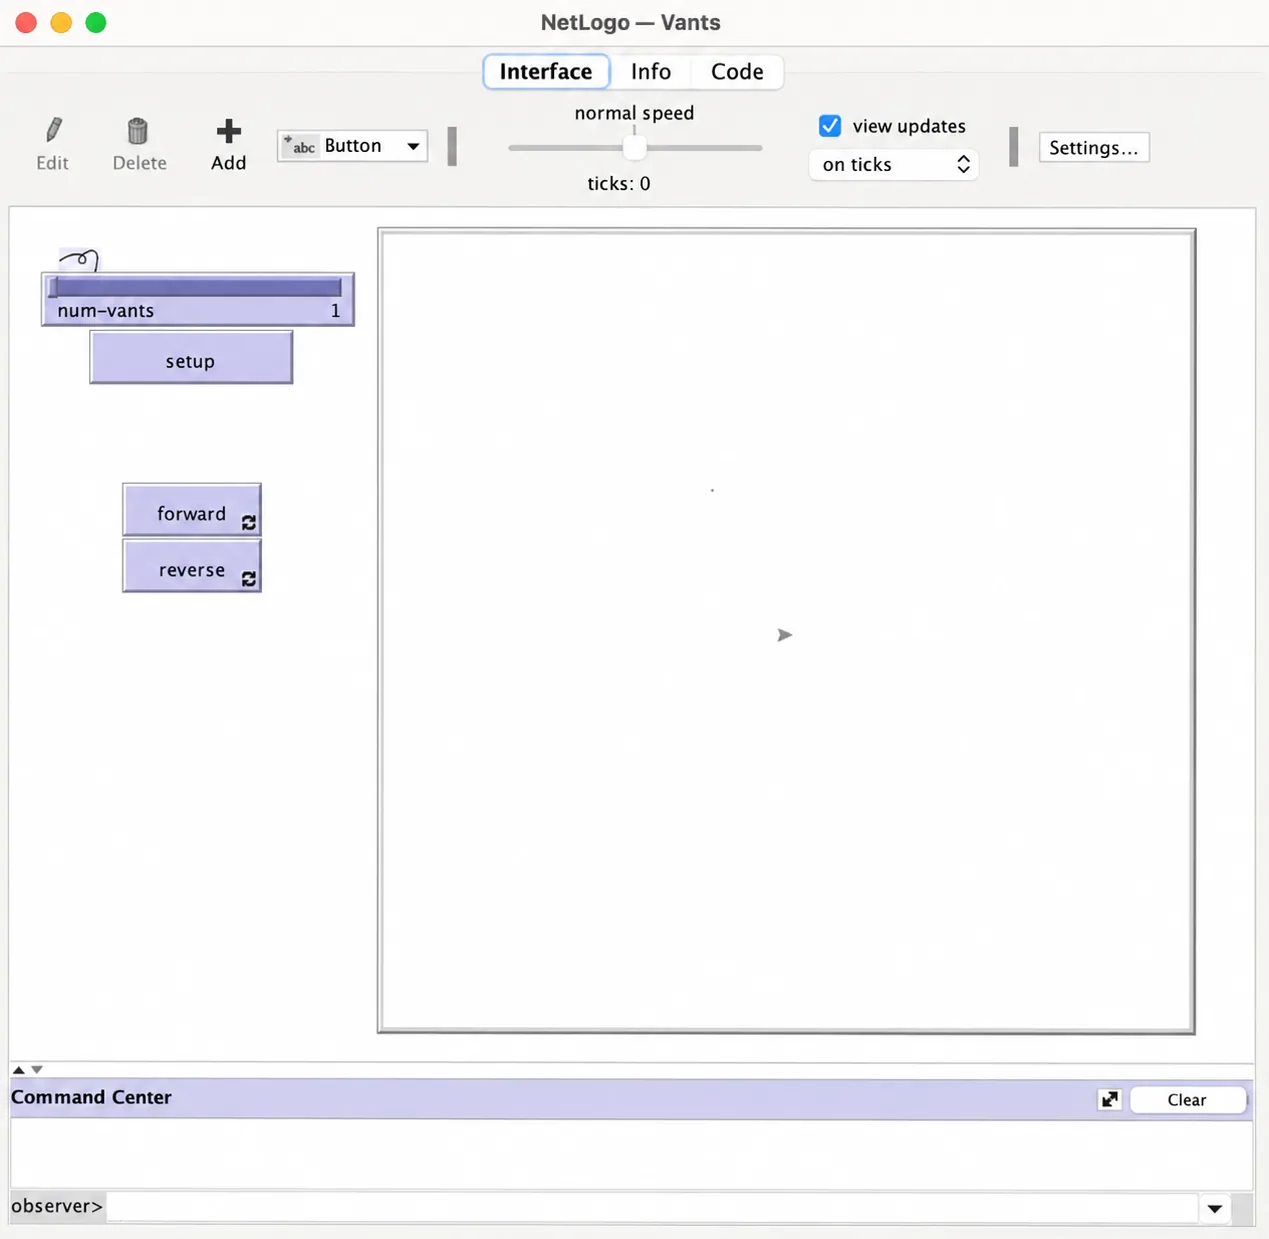The height and width of the screenshot is (1239, 1269).
Task: Click the Delete trash can icon
Action: pos(138,131)
